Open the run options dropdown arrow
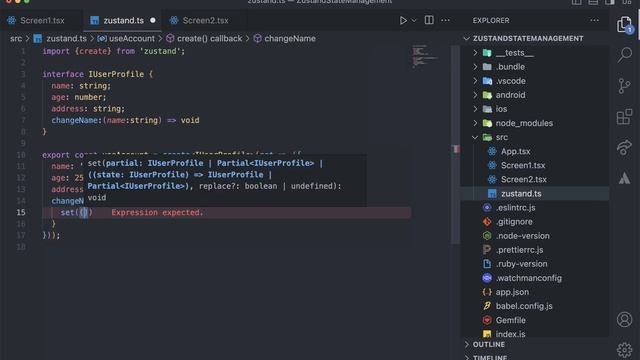Image resolution: width=640 pixels, height=360 pixels. [414, 20]
